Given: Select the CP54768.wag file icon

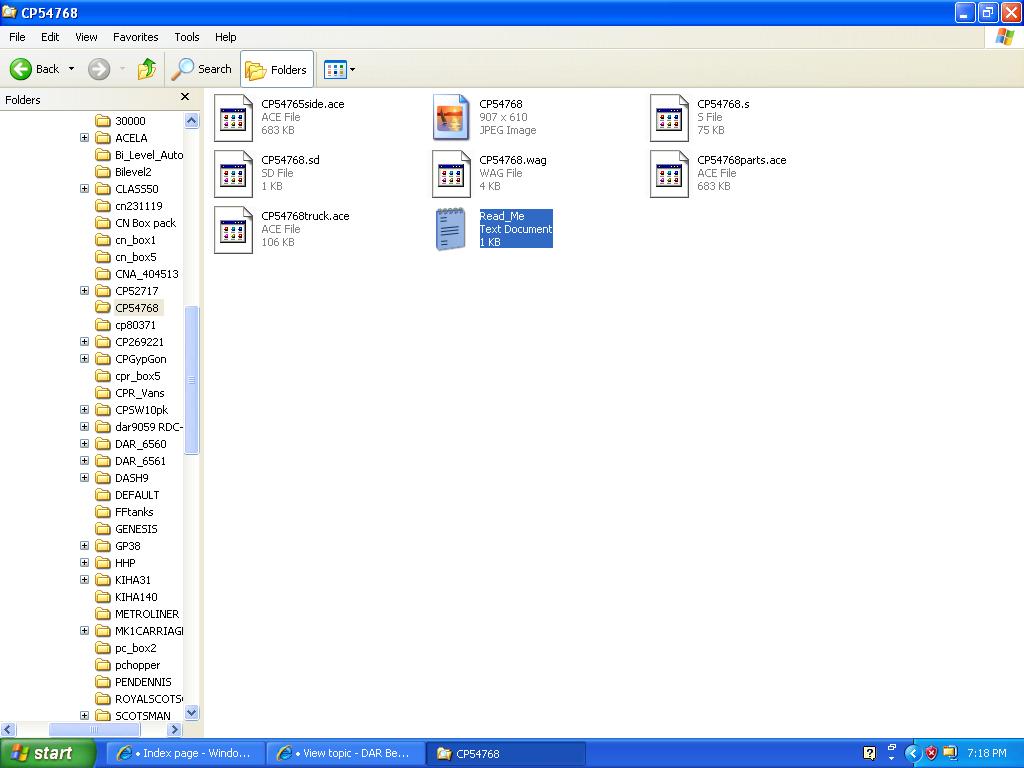Looking at the screenshot, I should coord(450,174).
